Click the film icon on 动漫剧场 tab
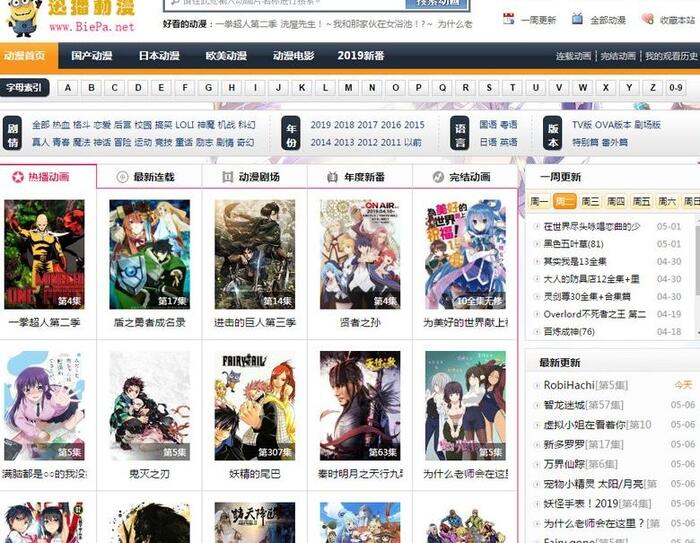 pos(227,177)
